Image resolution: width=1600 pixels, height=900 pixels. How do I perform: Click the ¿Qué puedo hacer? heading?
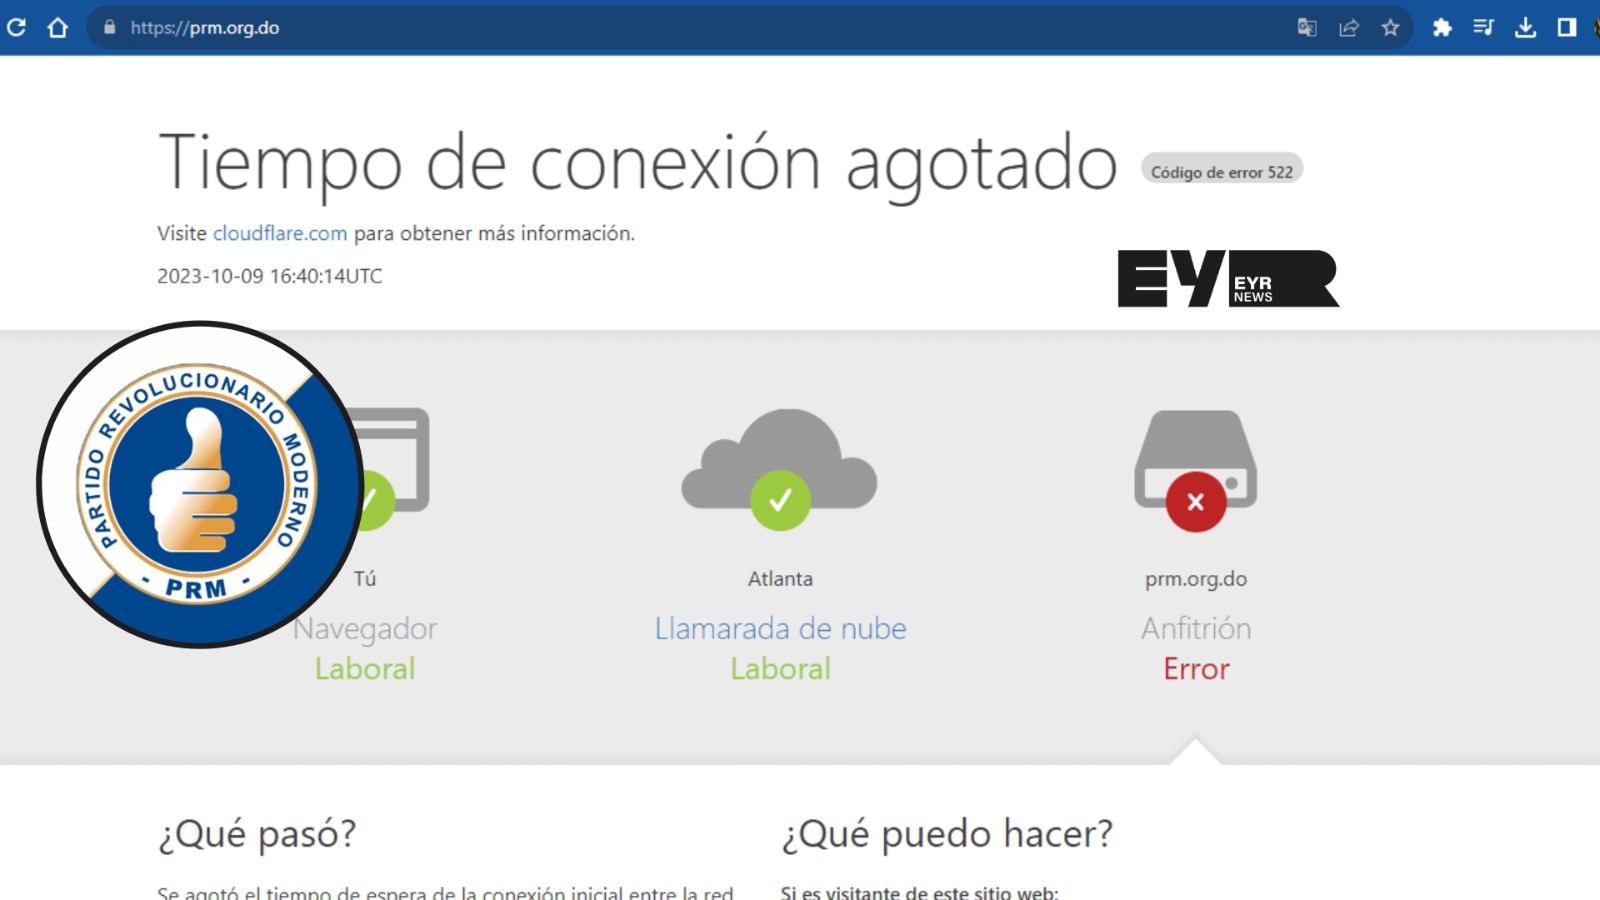pos(947,834)
